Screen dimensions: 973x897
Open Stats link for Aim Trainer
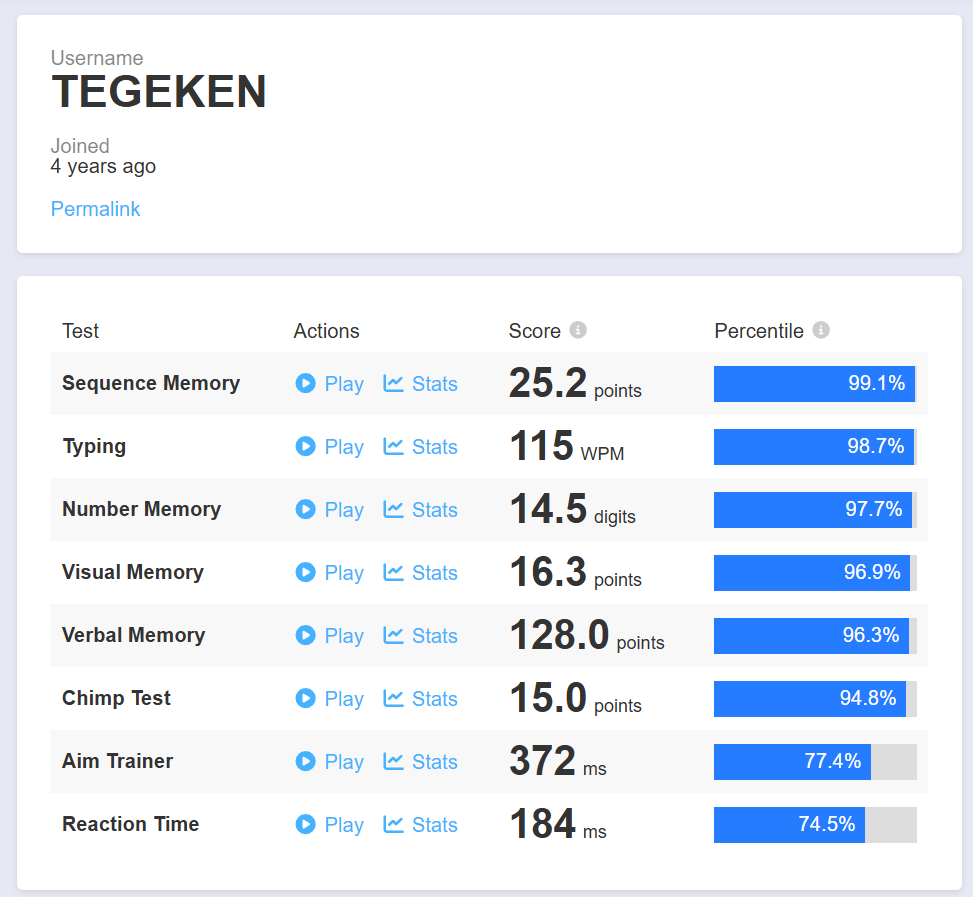pyautogui.click(x=434, y=762)
